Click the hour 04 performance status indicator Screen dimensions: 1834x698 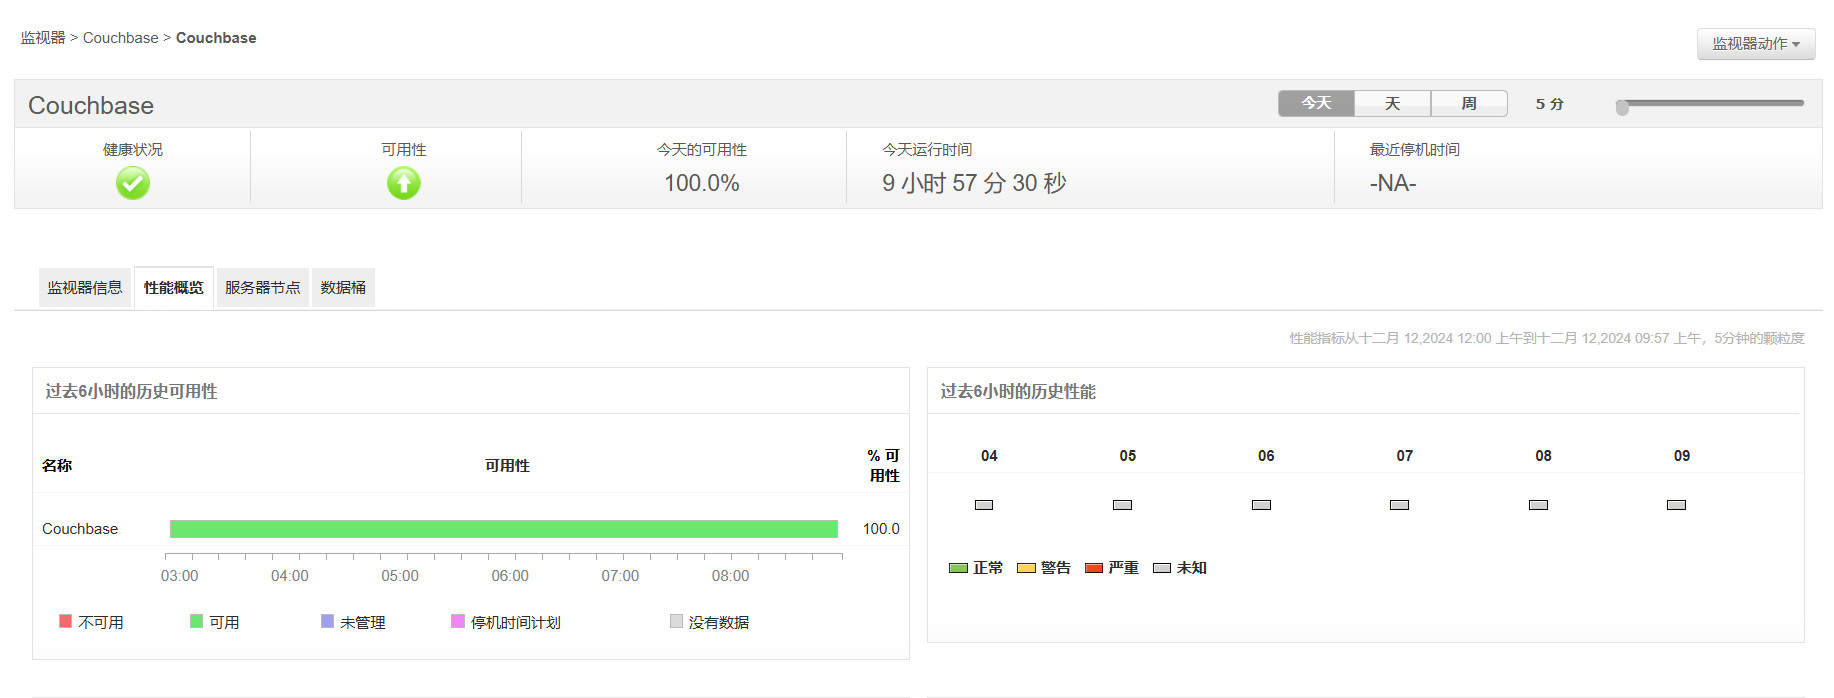pos(984,505)
